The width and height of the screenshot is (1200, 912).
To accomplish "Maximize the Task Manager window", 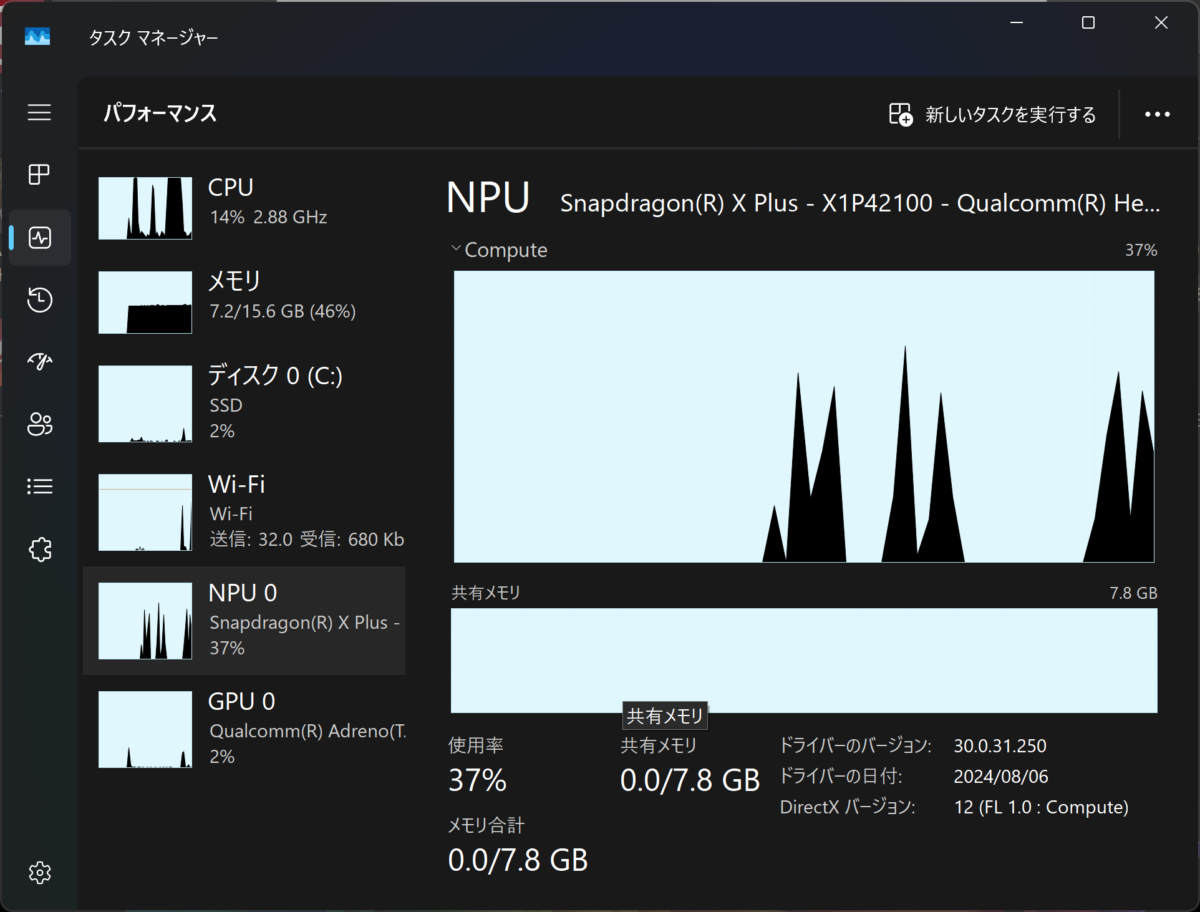I will pos(1088,23).
